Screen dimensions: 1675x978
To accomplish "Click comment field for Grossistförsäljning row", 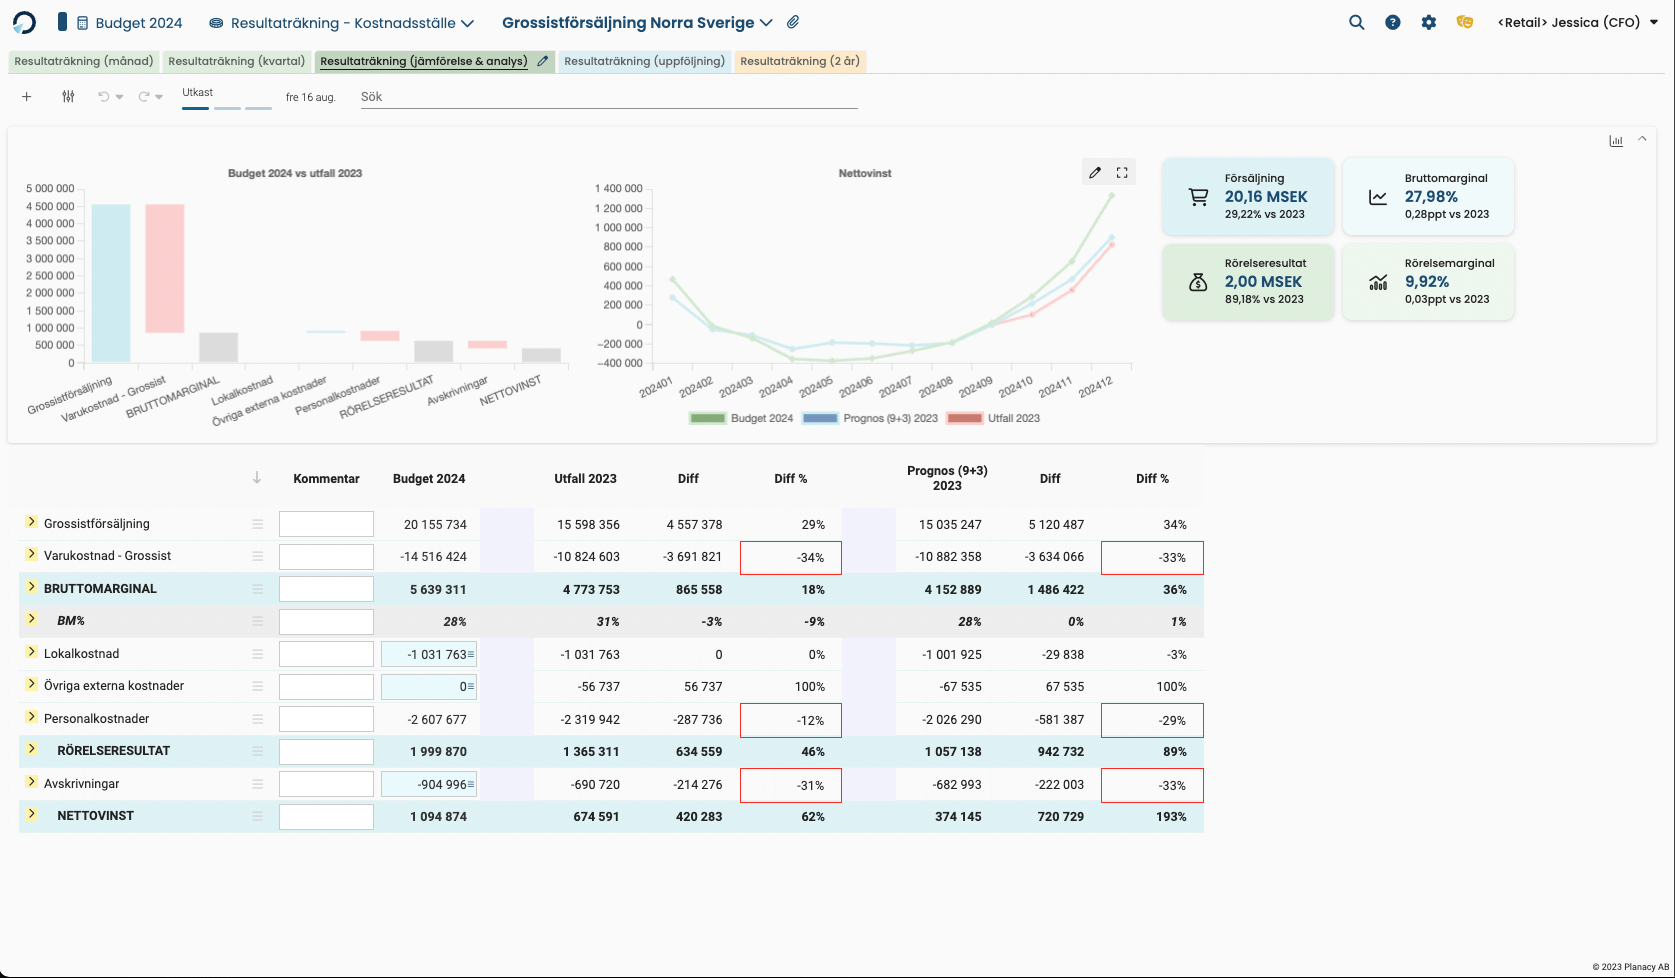I will coord(326,524).
